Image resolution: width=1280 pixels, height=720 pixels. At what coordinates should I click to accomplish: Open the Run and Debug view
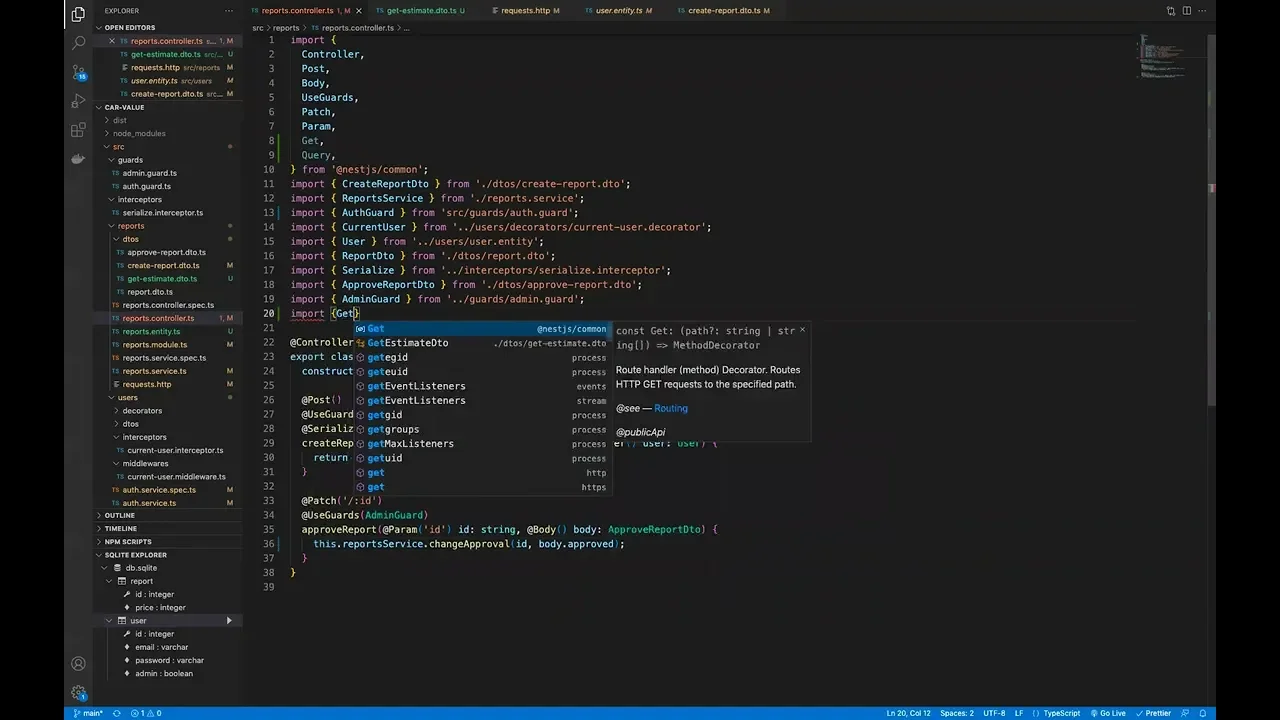click(x=78, y=101)
